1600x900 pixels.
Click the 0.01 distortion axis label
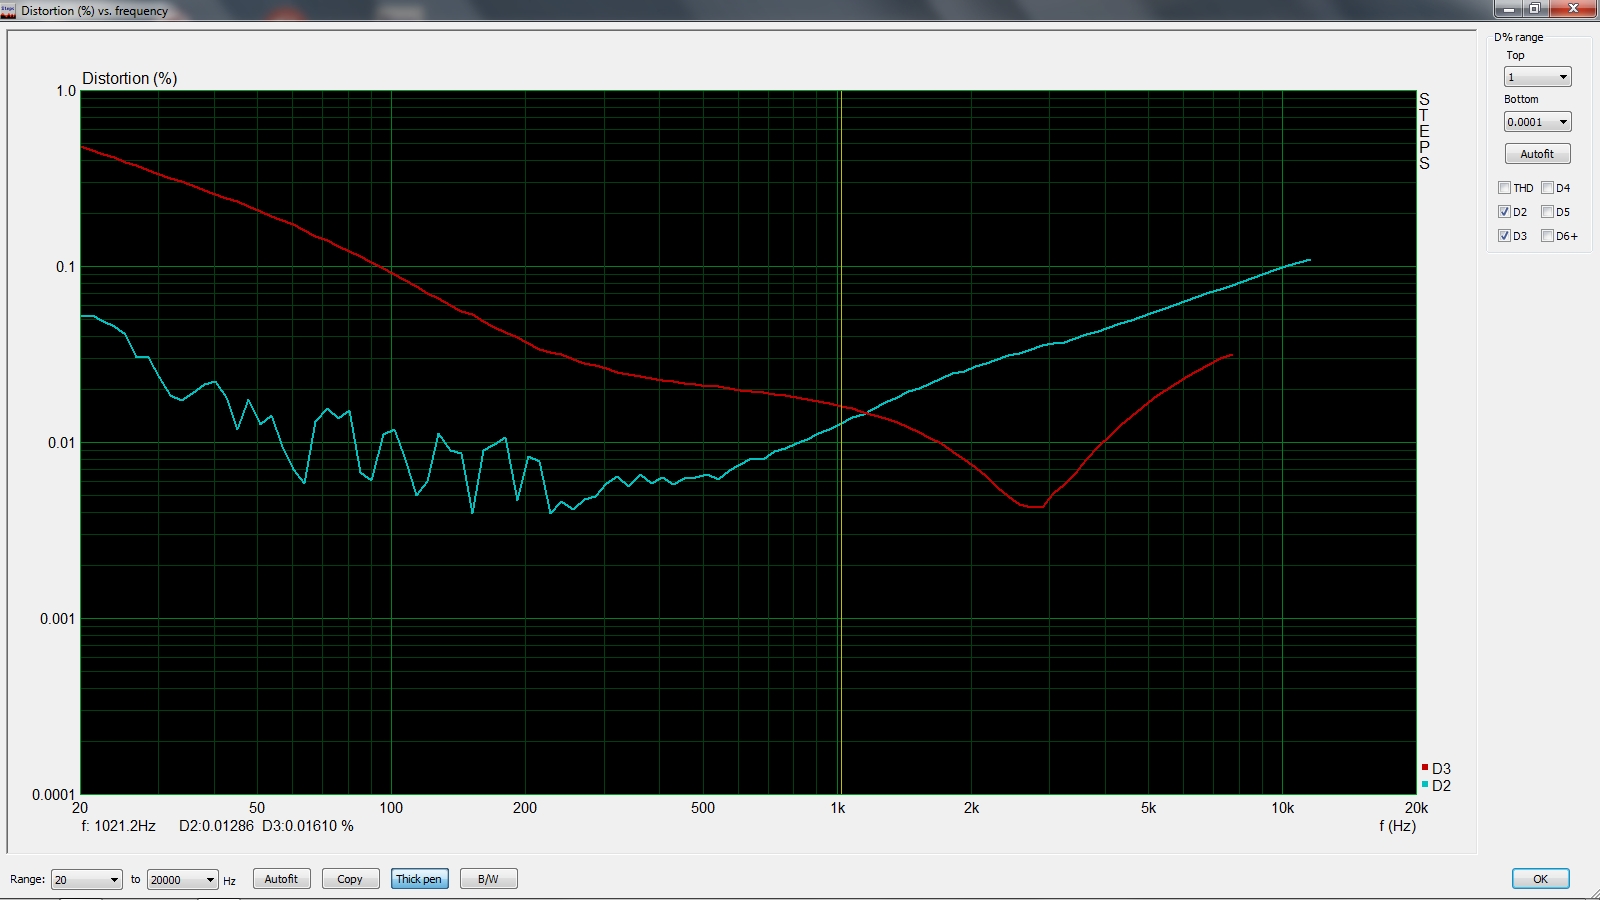61,443
